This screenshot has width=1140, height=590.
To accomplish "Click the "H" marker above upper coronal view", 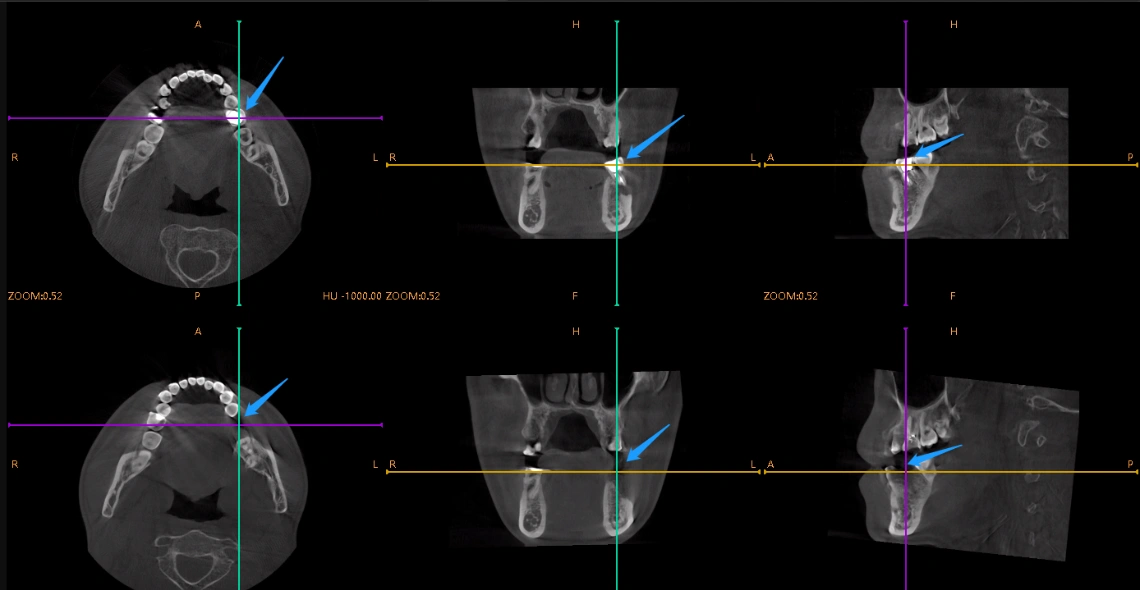I will (x=576, y=25).
